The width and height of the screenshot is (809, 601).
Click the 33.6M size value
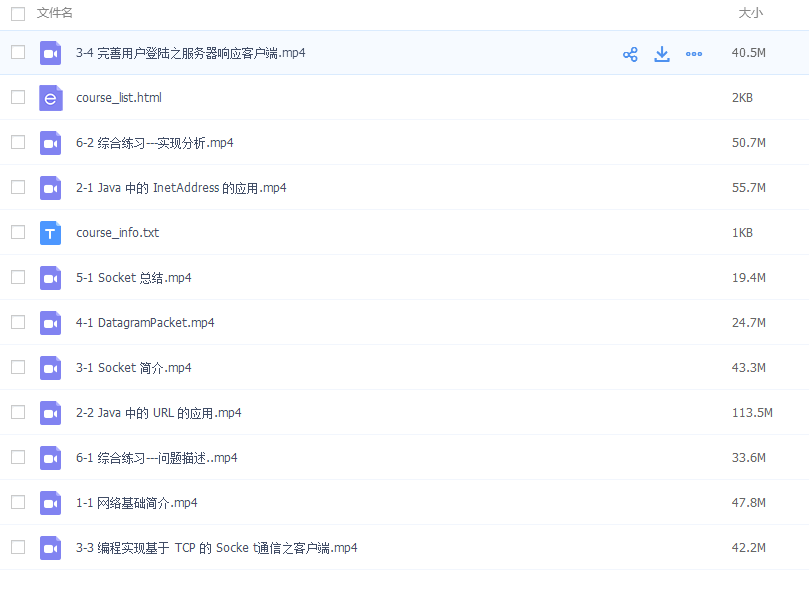click(x=749, y=458)
